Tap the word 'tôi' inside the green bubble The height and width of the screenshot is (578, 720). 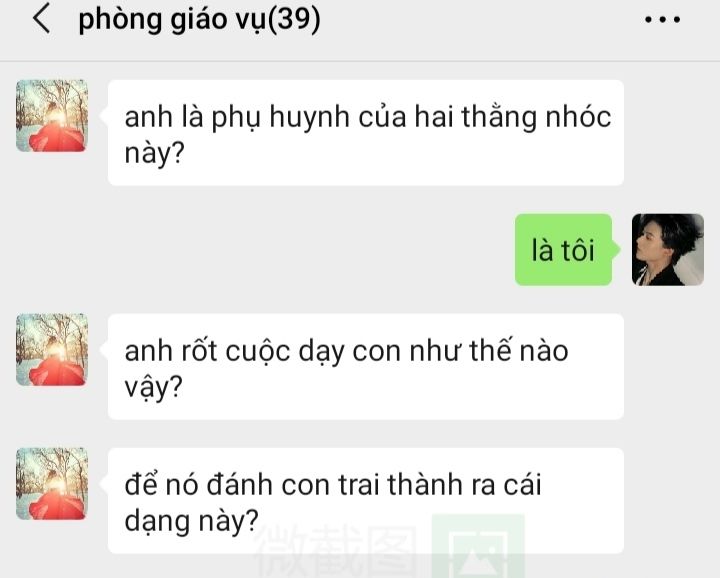[x=579, y=251]
